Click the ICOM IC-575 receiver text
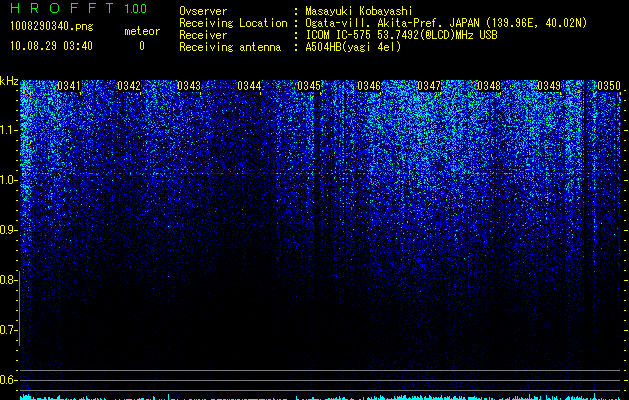 401,35
